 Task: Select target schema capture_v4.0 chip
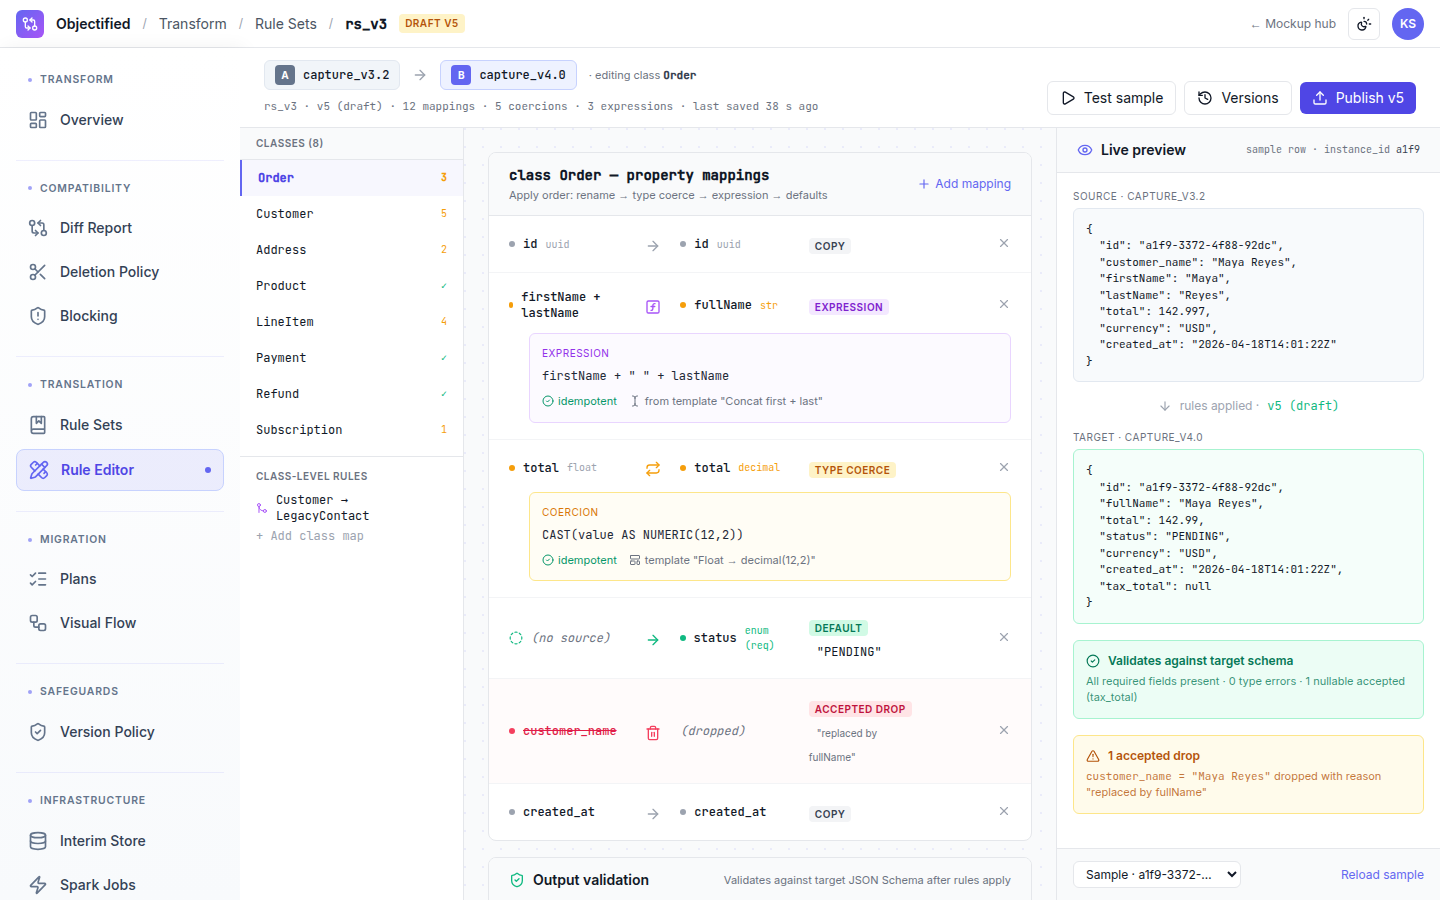coord(508,75)
